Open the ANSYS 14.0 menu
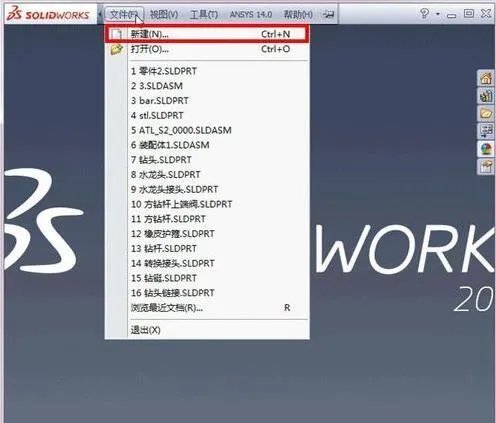496x423 pixels. [251, 14]
